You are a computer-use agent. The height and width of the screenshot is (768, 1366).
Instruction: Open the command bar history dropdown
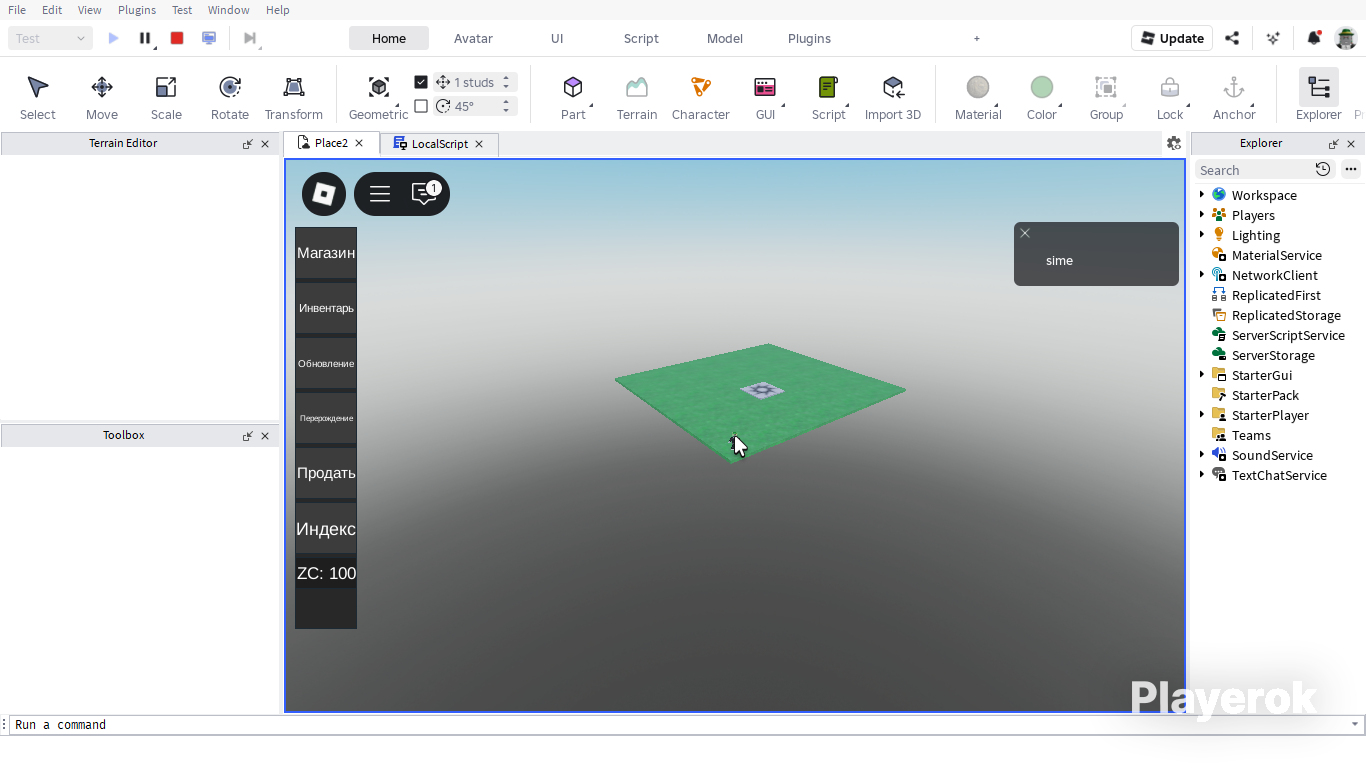point(1355,725)
